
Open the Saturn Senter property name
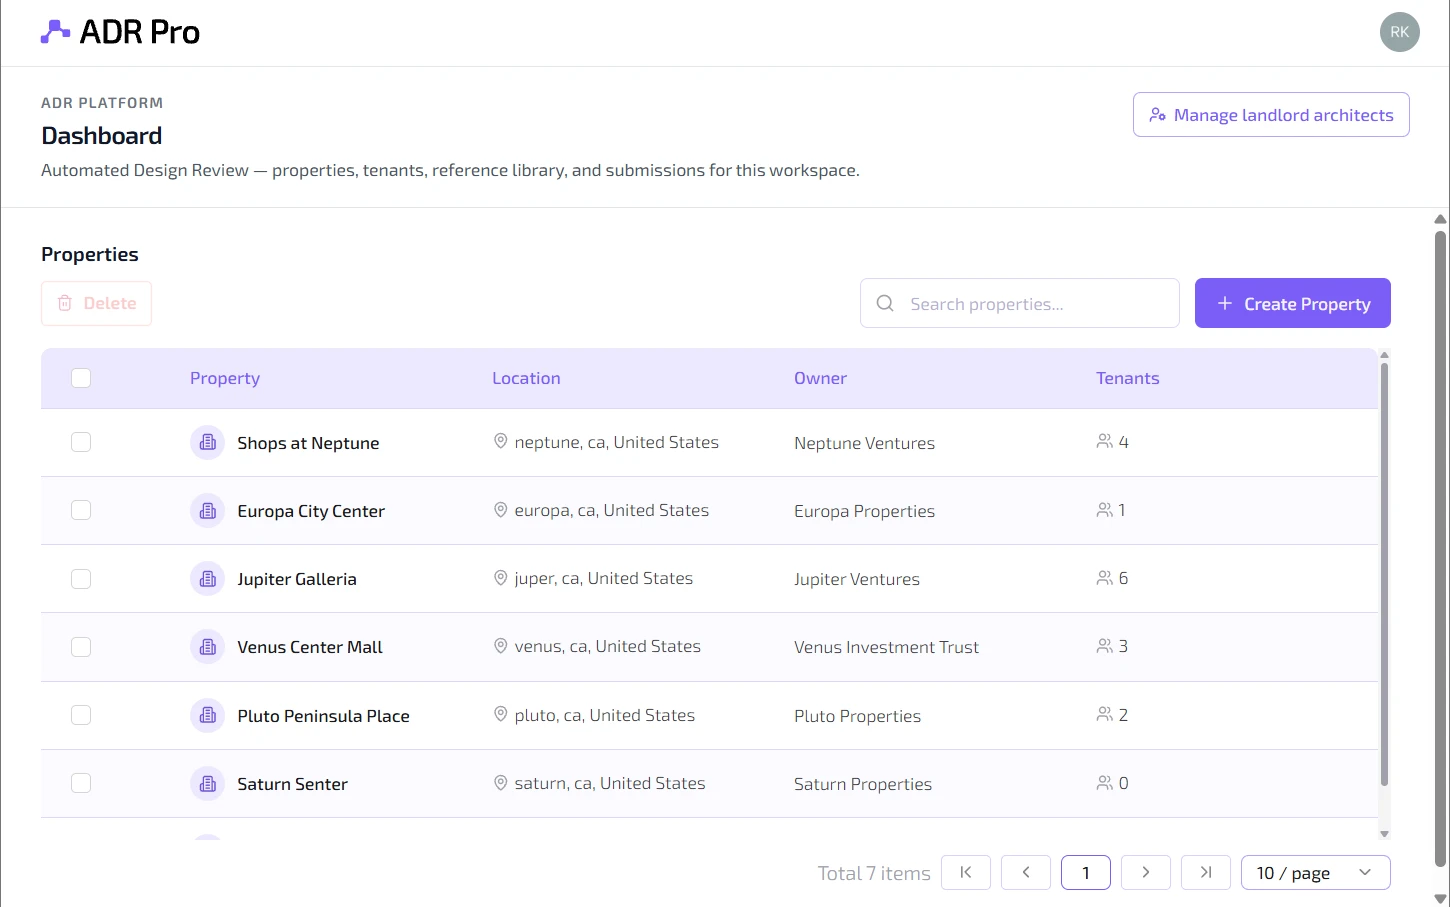[292, 784]
